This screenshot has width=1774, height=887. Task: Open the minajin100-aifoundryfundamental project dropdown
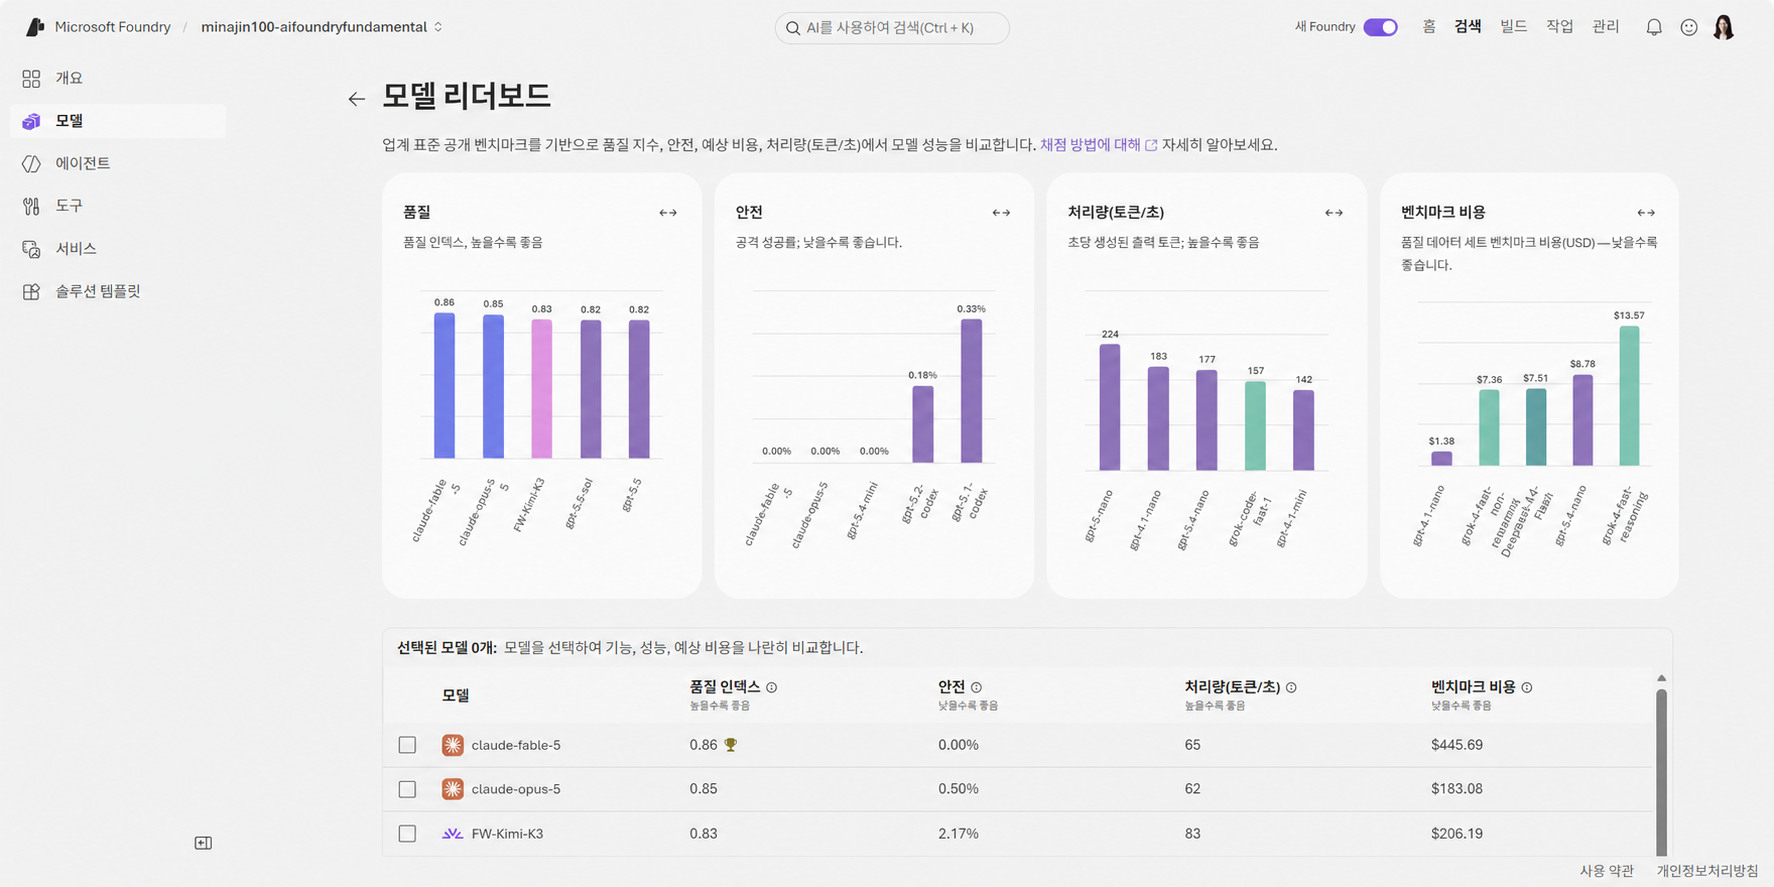pyautogui.click(x=322, y=27)
